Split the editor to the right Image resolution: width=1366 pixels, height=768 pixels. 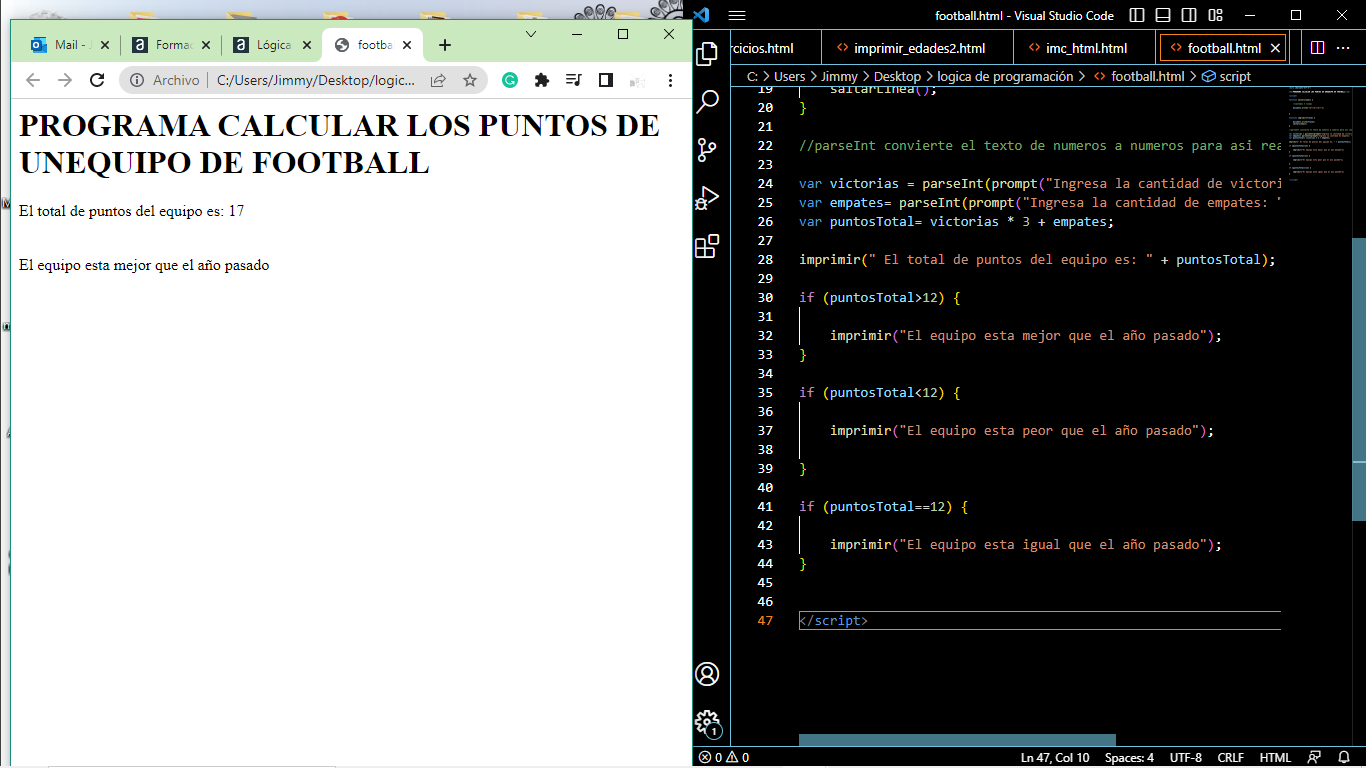(x=1317, y=48)
